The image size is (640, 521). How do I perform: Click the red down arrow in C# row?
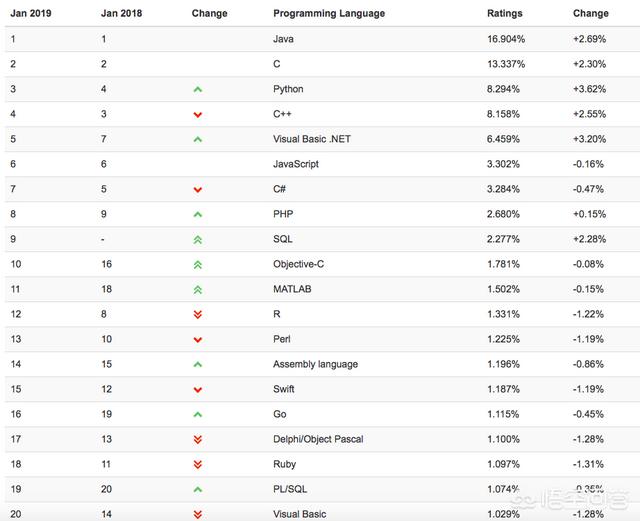(x=198, y=190)
